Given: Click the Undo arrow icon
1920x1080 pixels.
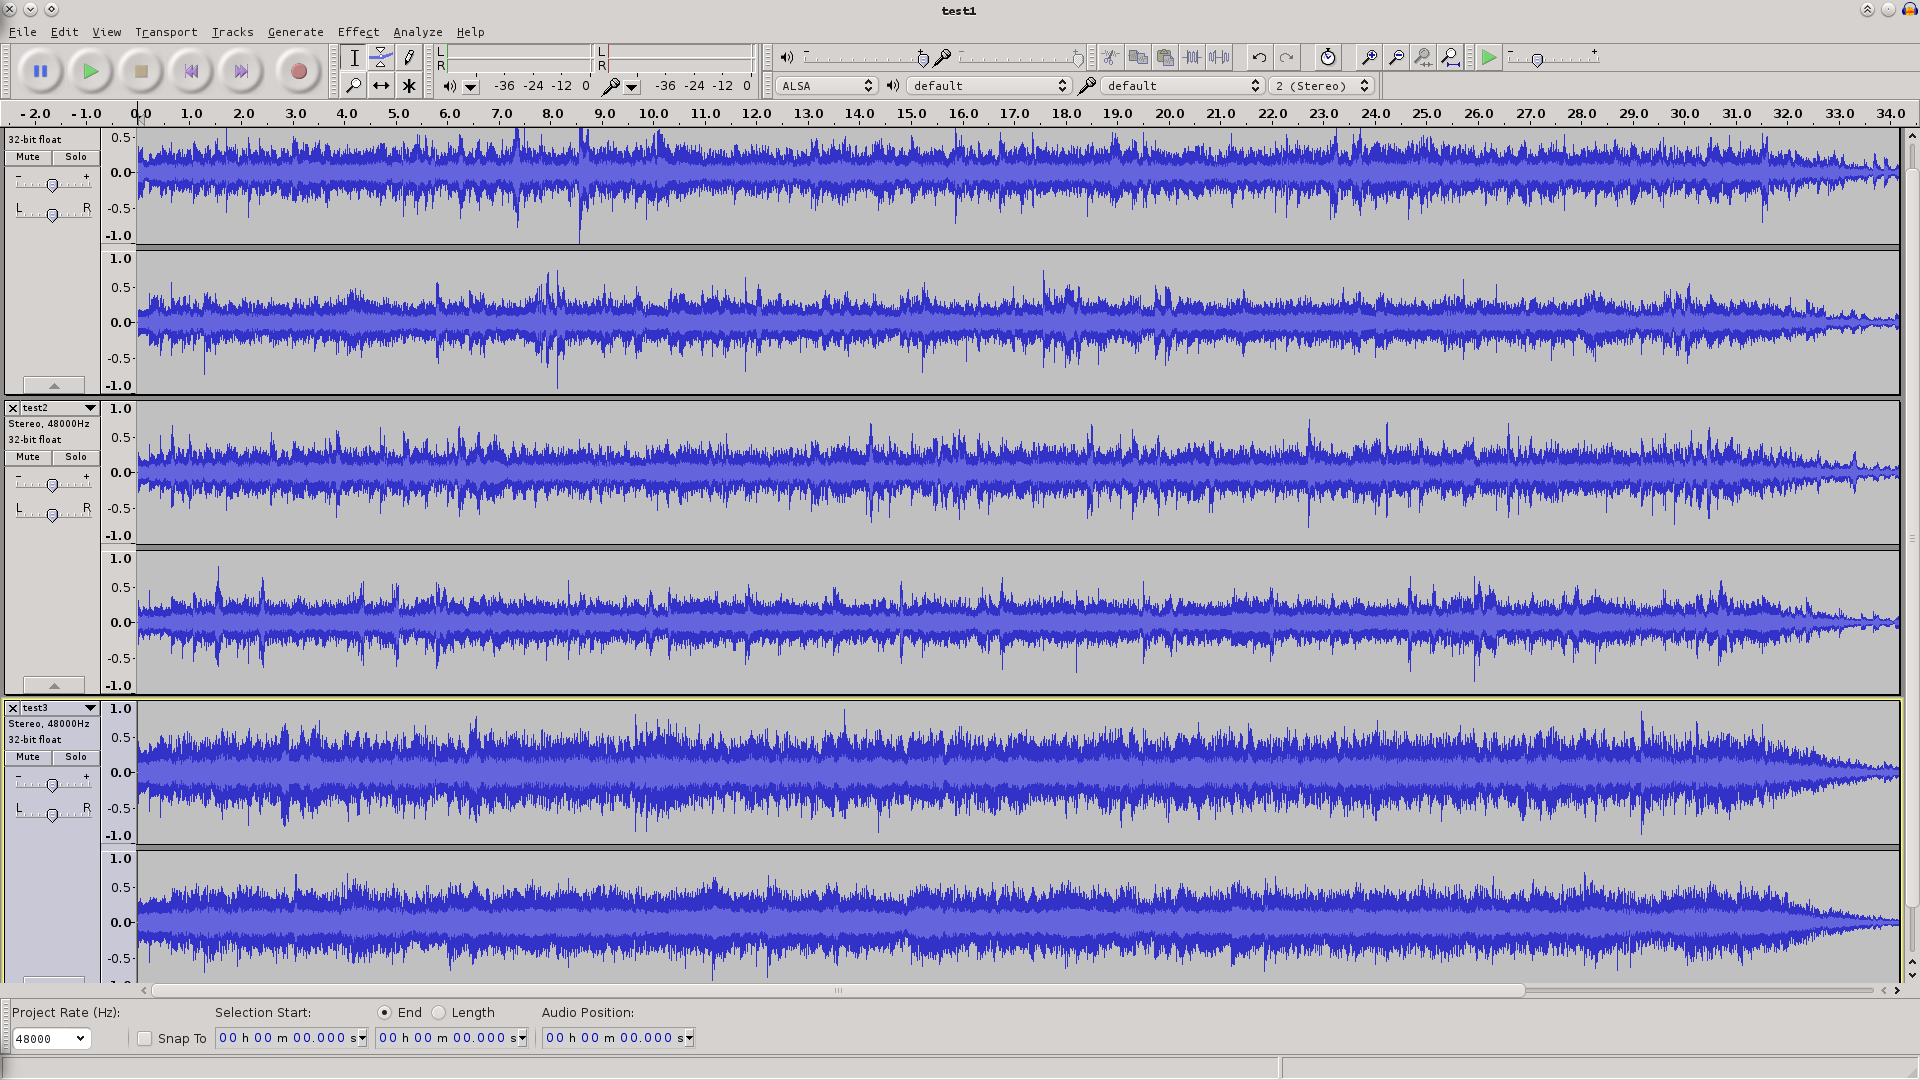Looking at the screenshot, I should click(1259, 57).
